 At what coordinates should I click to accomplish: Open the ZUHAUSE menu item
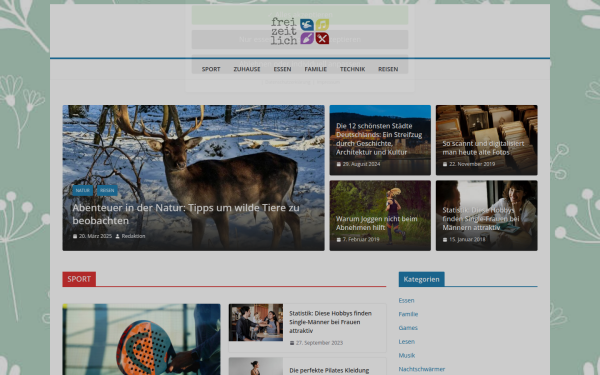(x=247, y=69)
